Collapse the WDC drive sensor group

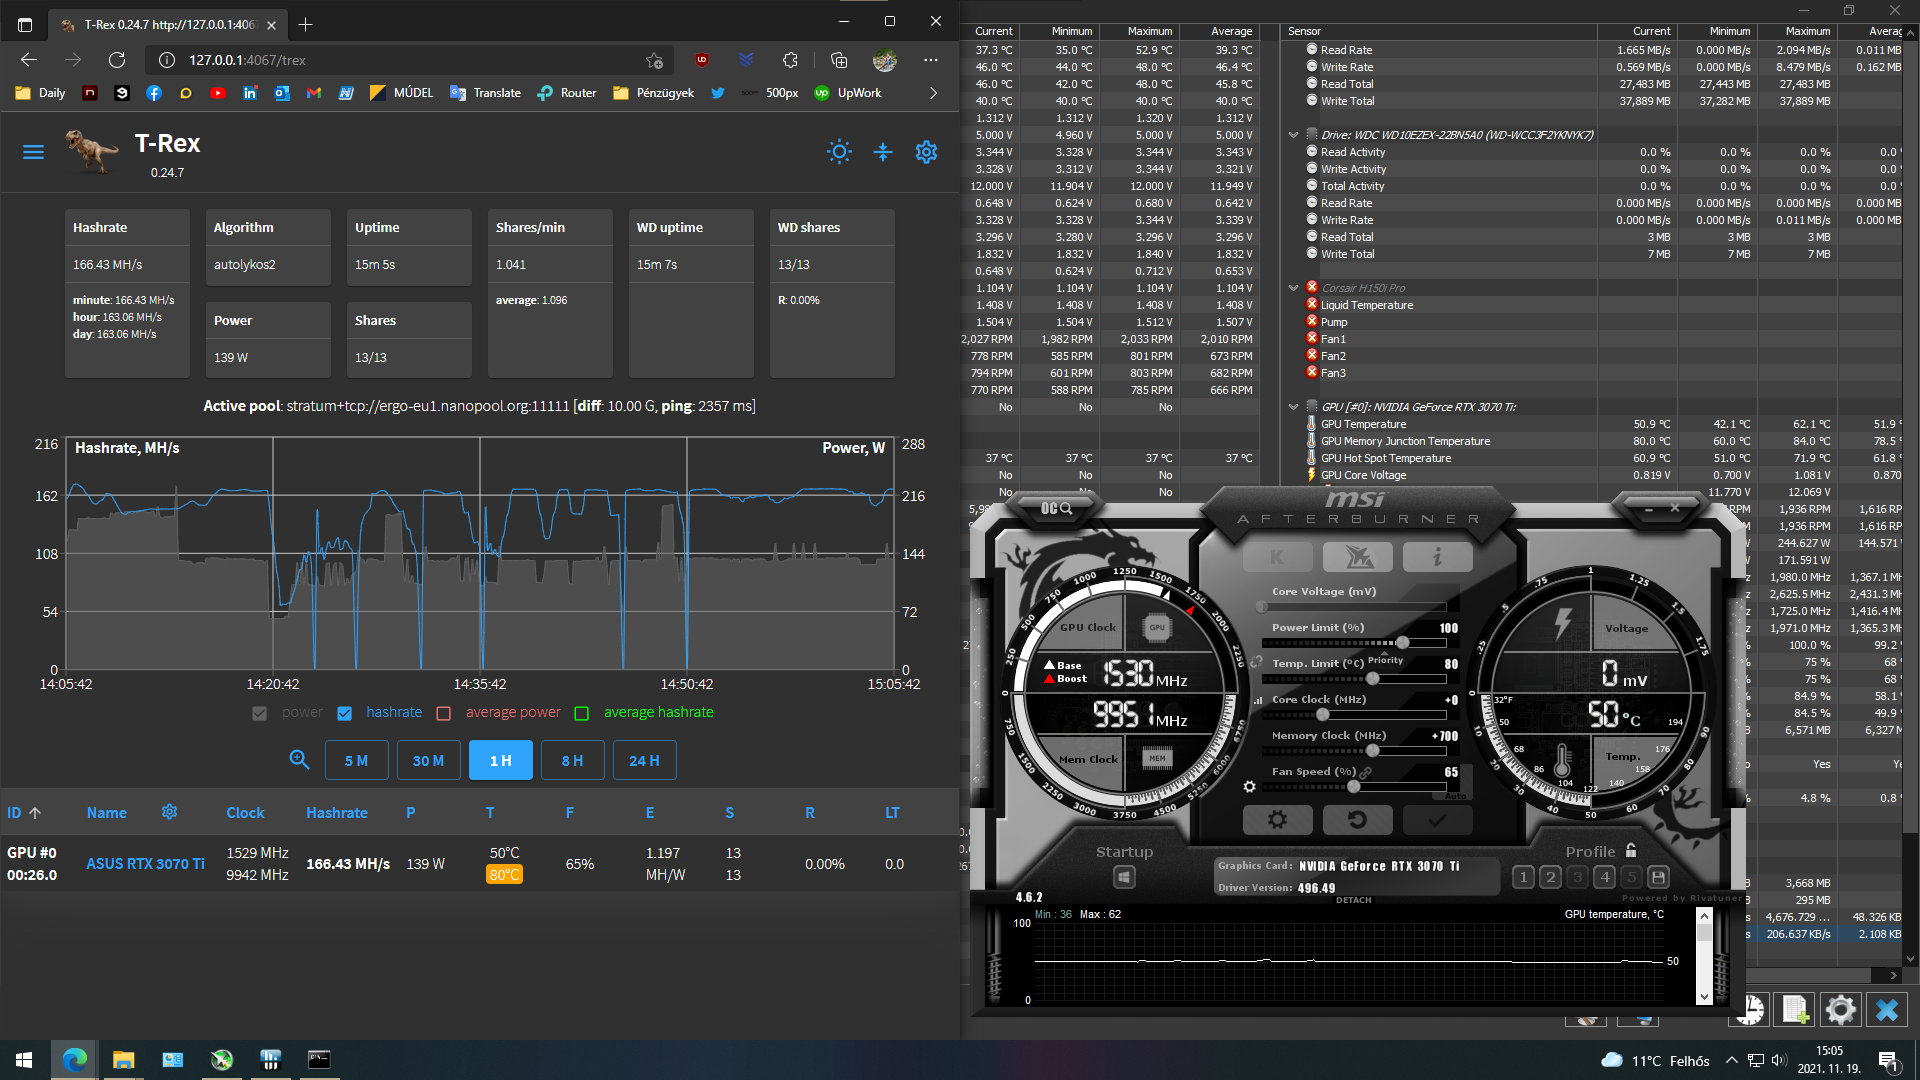1293,135
